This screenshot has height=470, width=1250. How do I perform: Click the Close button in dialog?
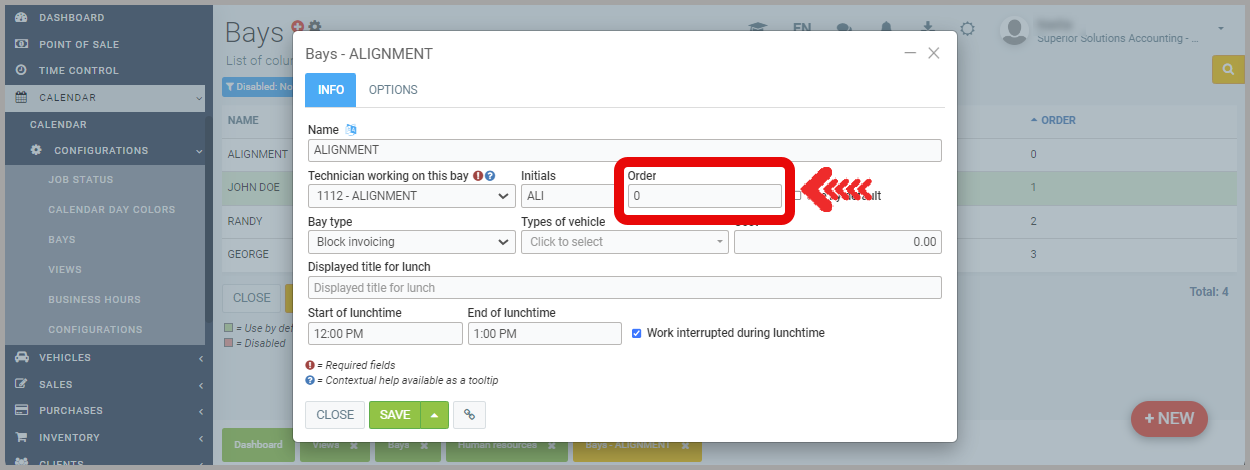pos(335,415)
